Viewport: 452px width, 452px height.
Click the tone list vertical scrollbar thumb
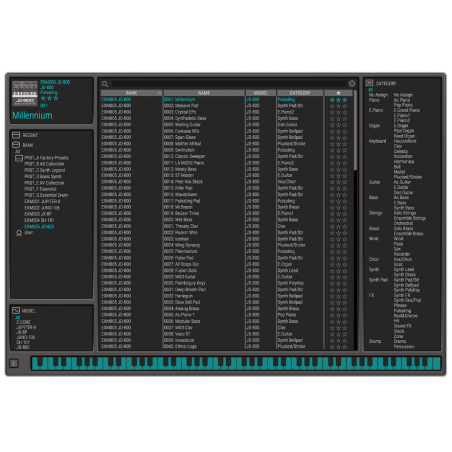click(356, 130)
